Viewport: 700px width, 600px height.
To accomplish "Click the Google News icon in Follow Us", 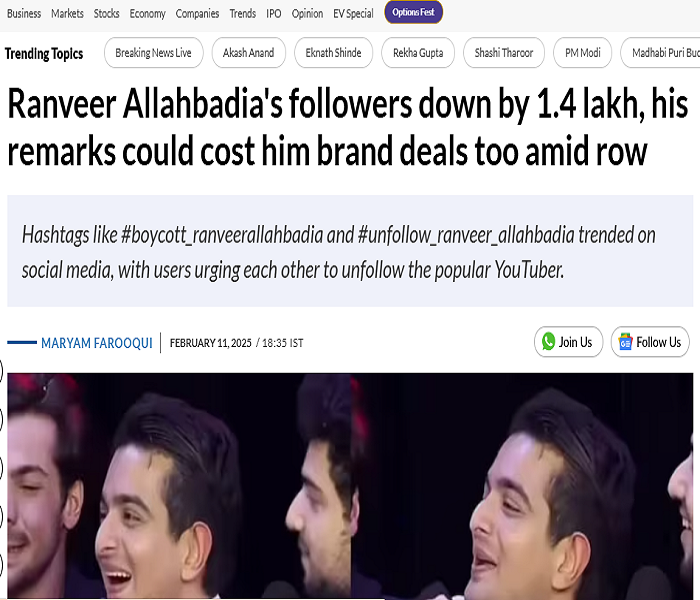I will (625, 342).
